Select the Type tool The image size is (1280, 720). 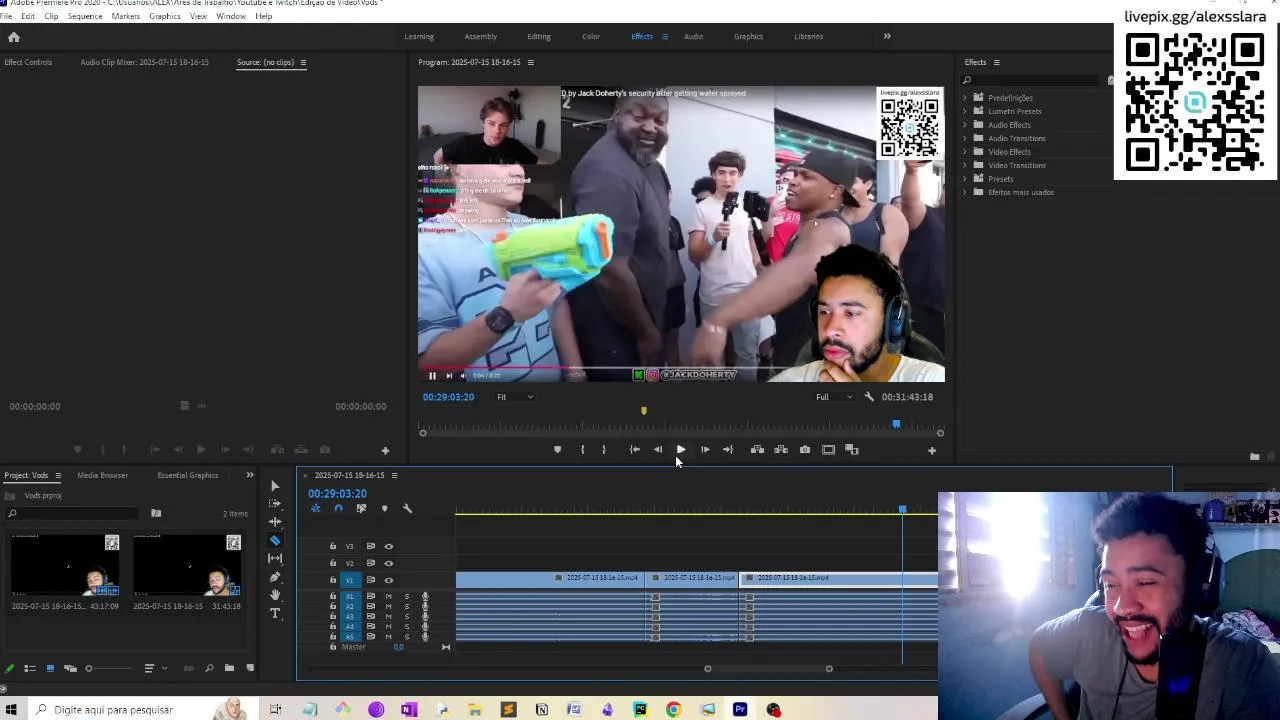click(275, 613)
